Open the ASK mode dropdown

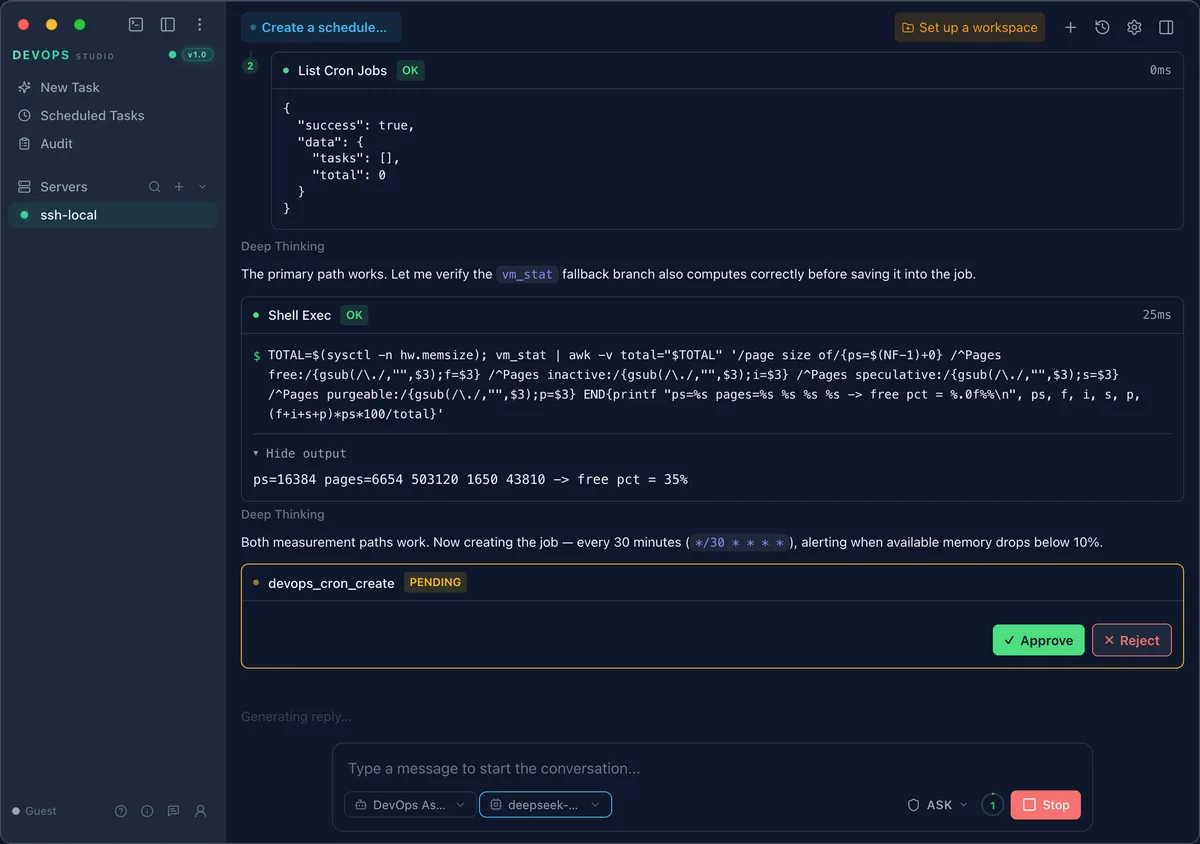click(938, 804)
